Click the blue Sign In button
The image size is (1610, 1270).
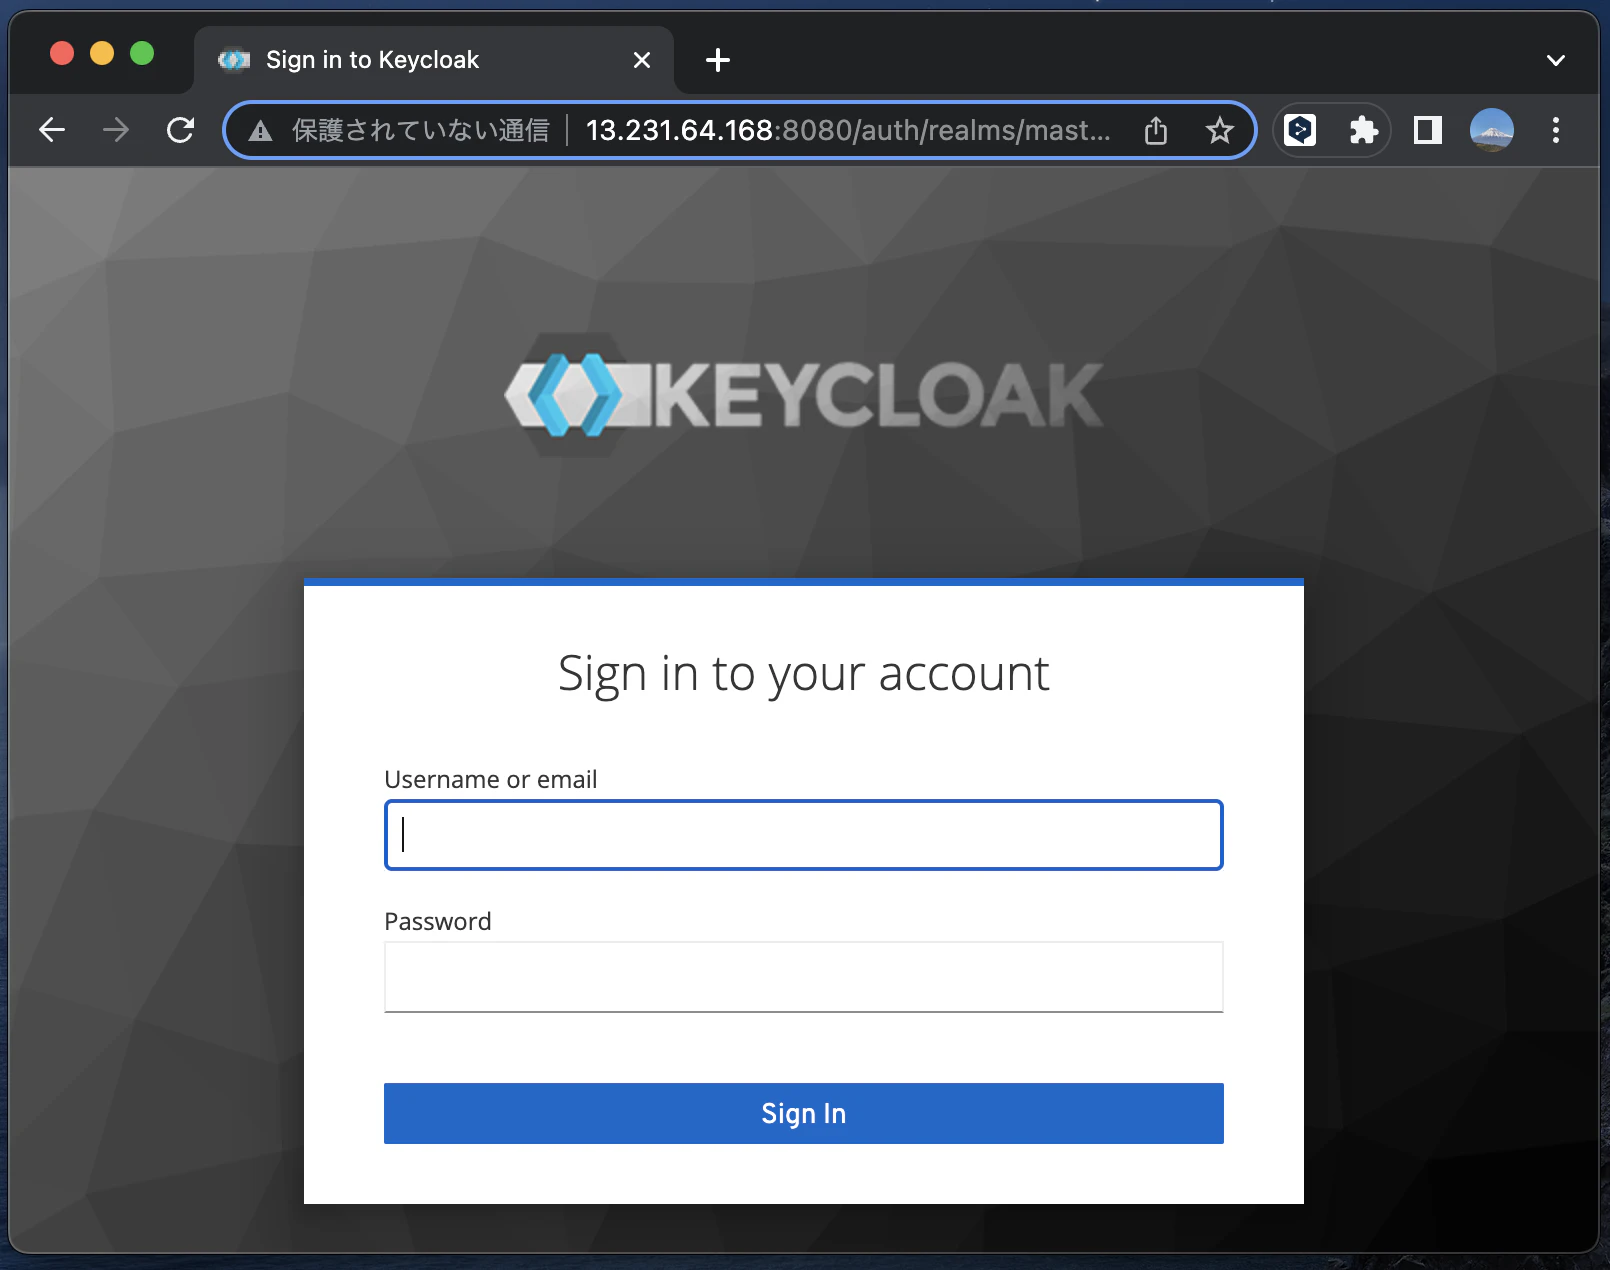click(804, 1113)
